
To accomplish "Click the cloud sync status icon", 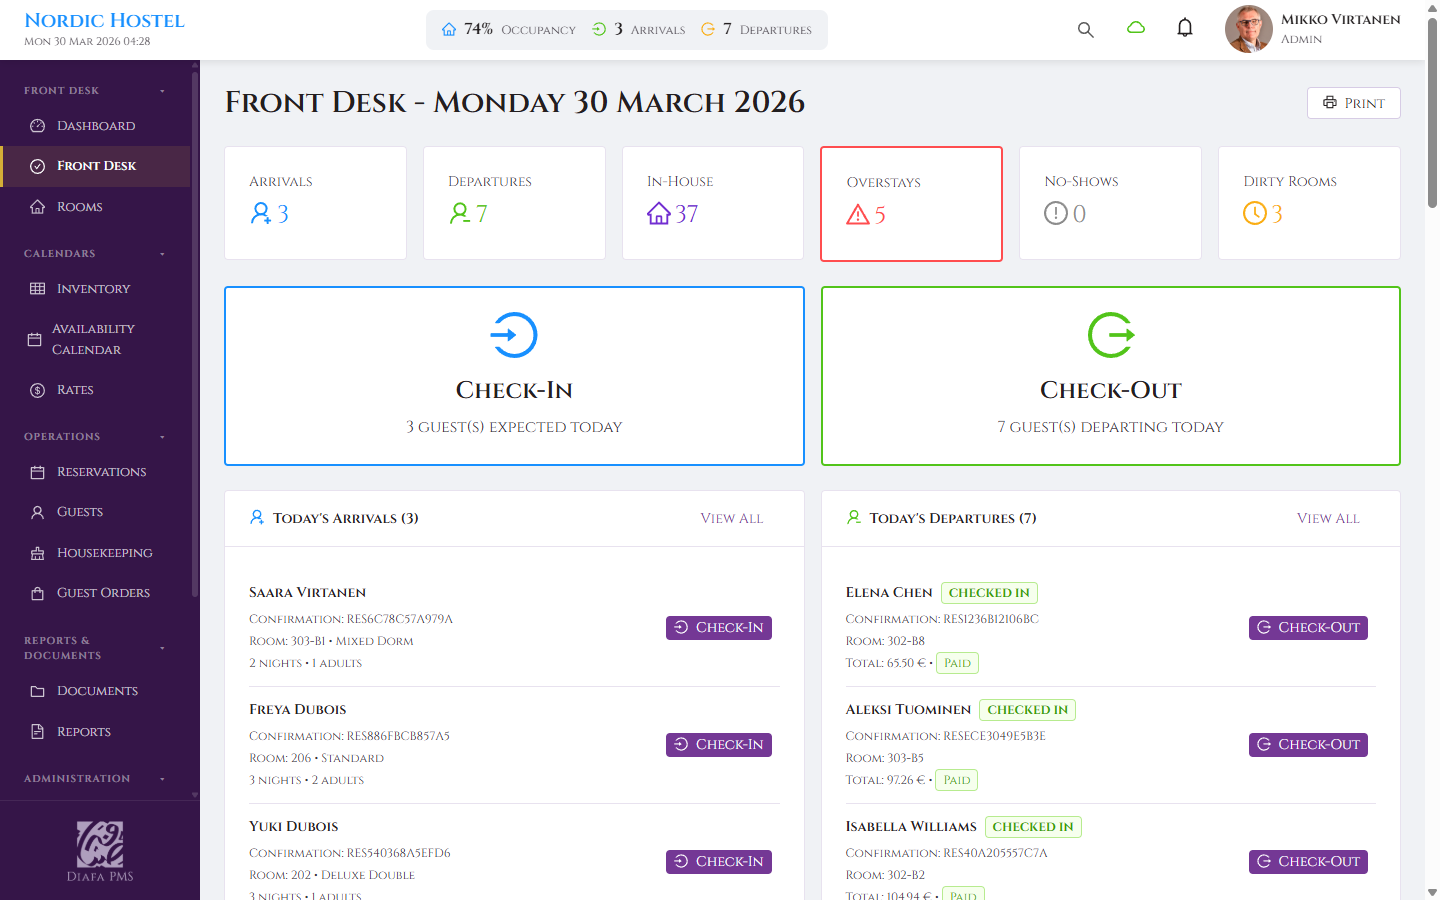I will [x=1136, y=28].
